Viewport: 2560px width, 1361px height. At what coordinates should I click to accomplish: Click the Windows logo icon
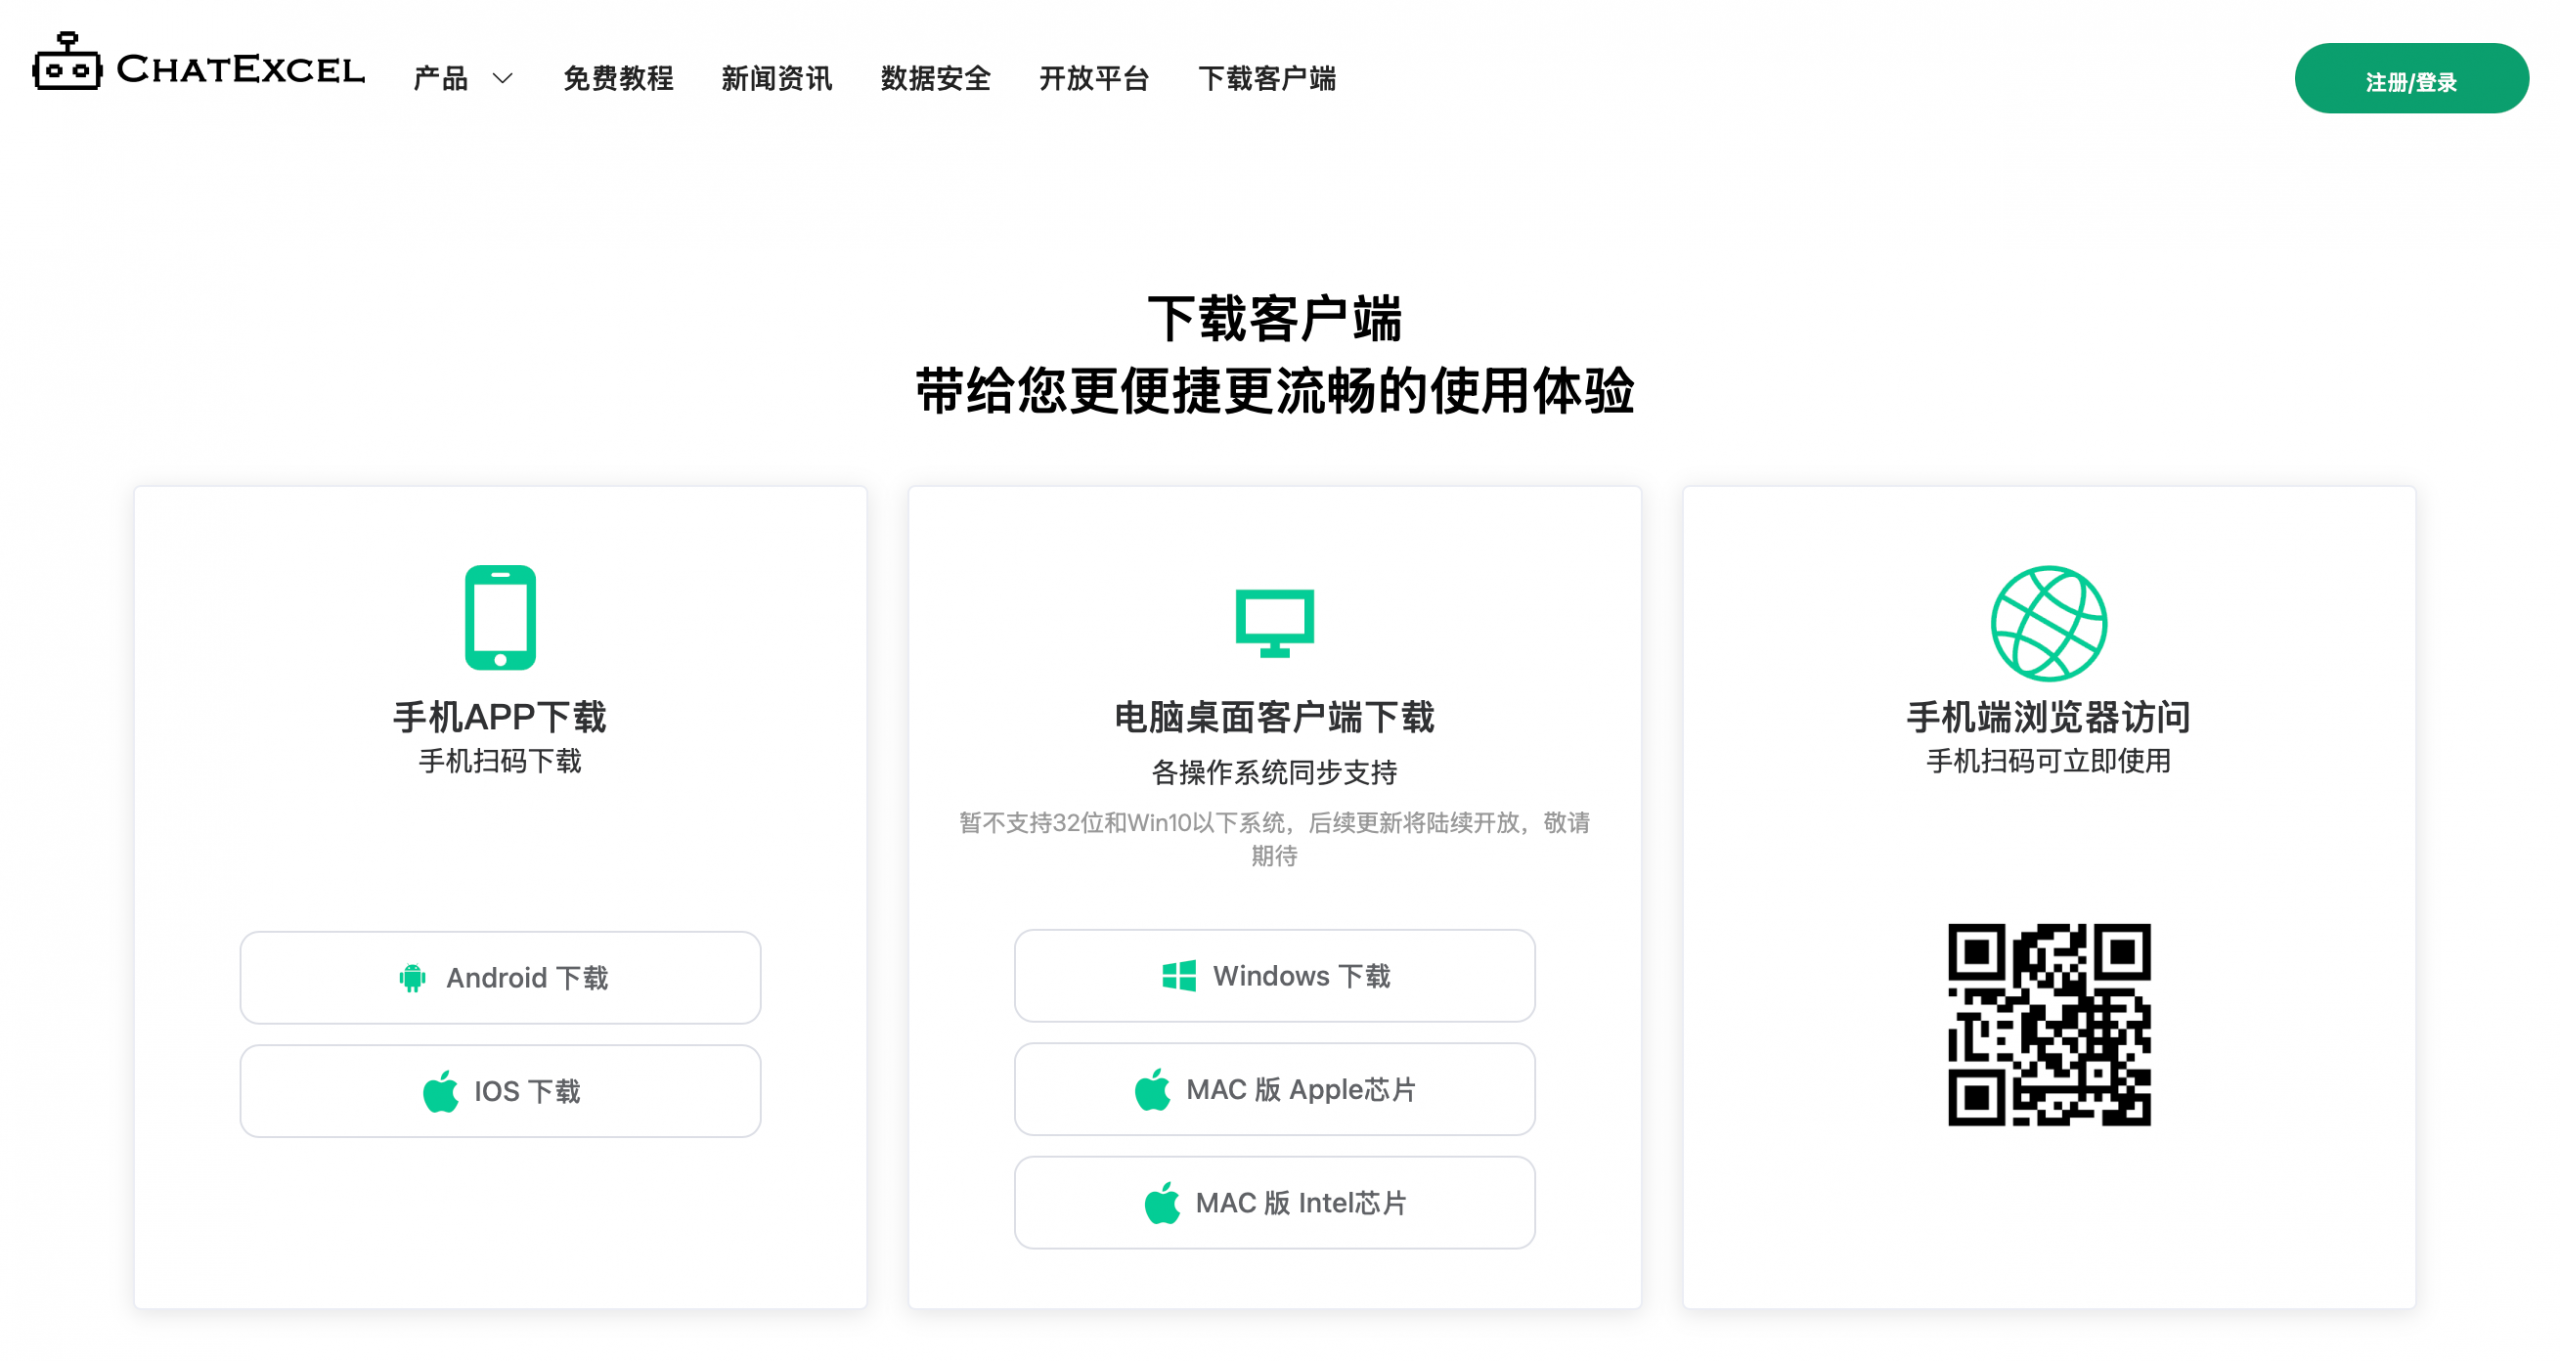(1179, 975)
